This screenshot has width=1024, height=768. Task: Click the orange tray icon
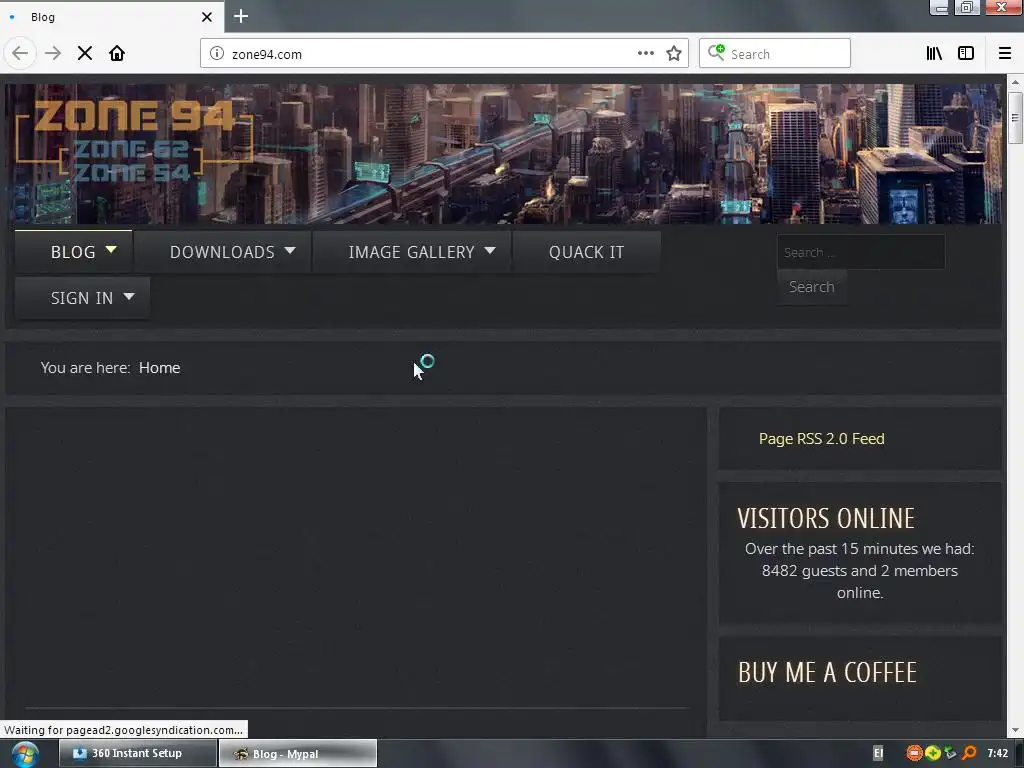click(x=914, y=754)
